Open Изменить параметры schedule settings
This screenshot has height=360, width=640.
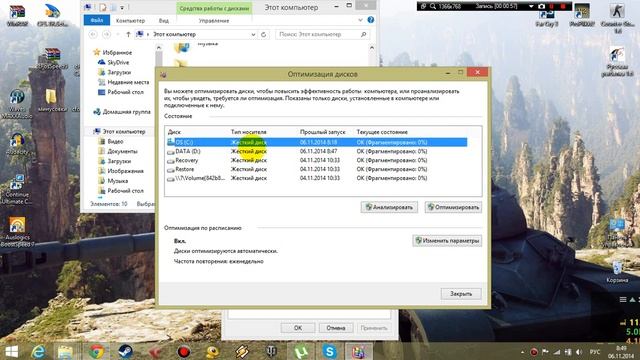[447, 241]
